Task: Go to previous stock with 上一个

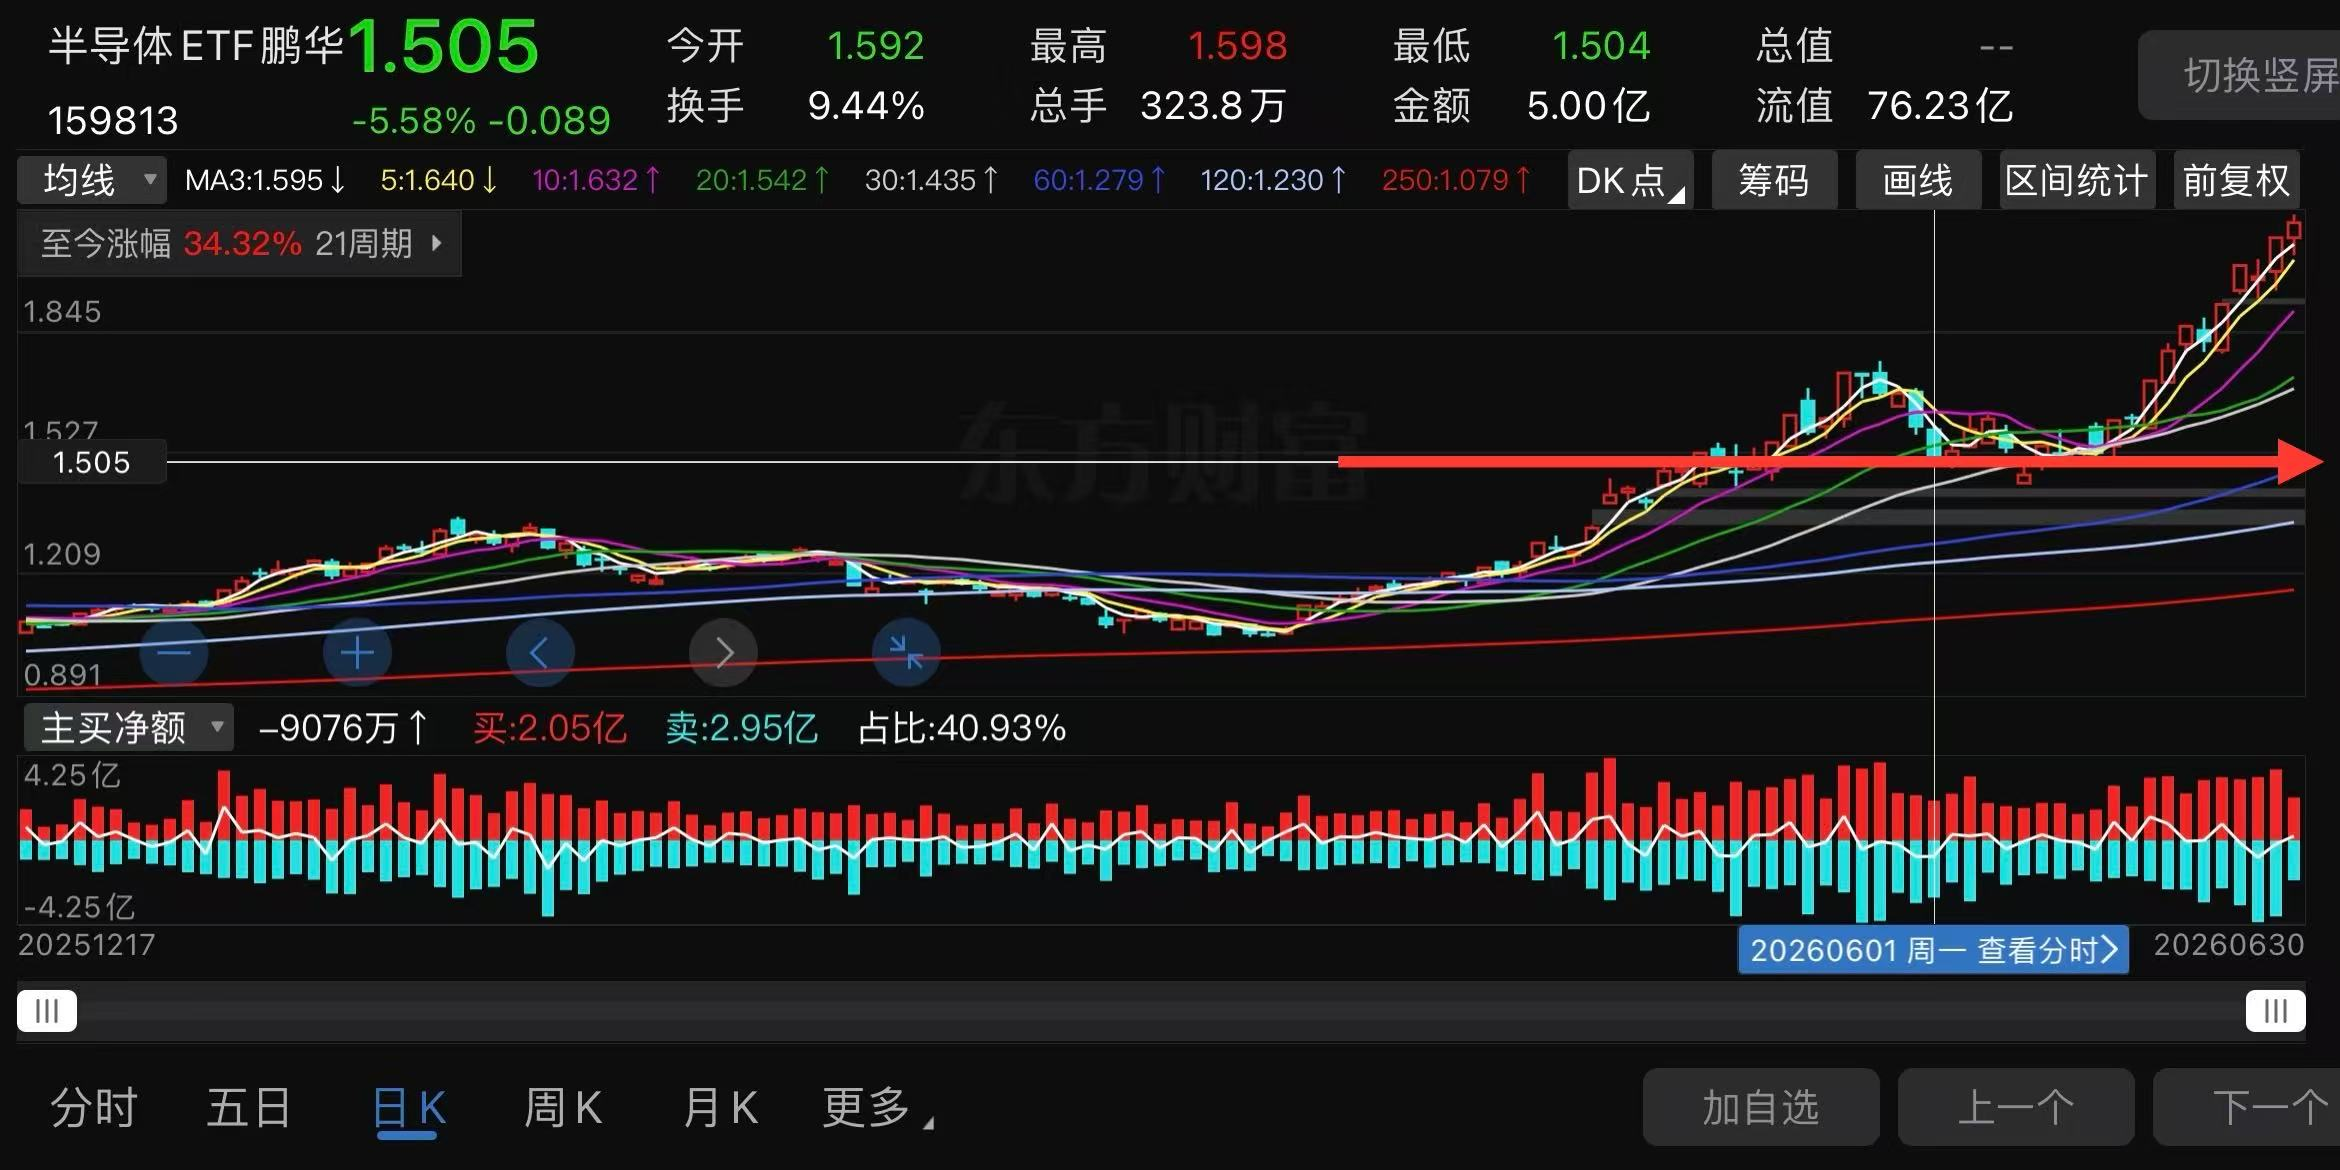Action: 2016,1107
